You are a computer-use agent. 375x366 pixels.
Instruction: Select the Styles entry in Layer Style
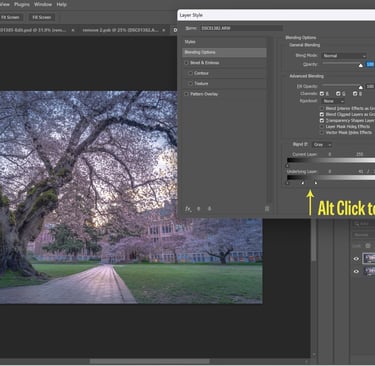coord(224,42)
